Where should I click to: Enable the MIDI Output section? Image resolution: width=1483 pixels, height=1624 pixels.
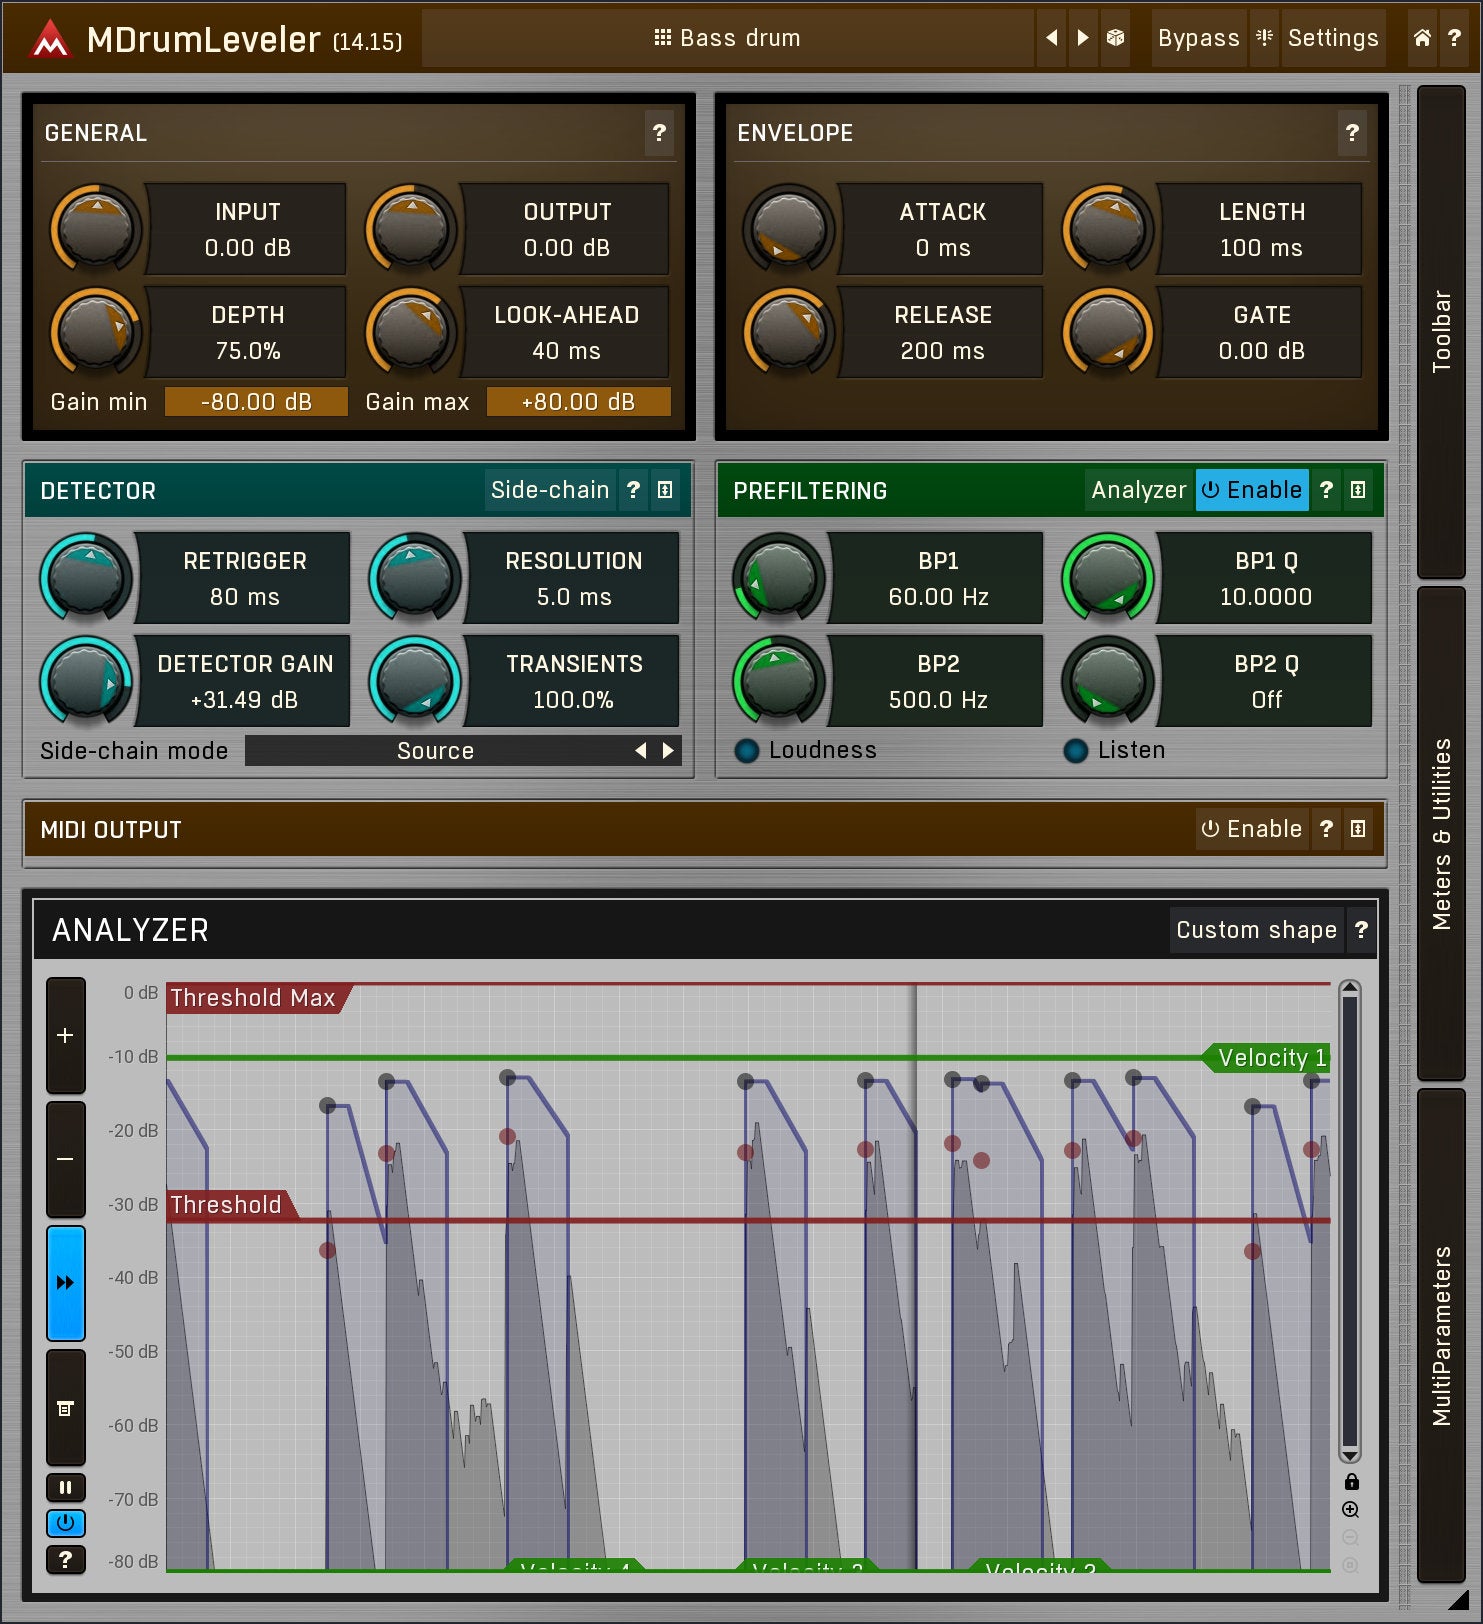click(x=1252, y=829)
